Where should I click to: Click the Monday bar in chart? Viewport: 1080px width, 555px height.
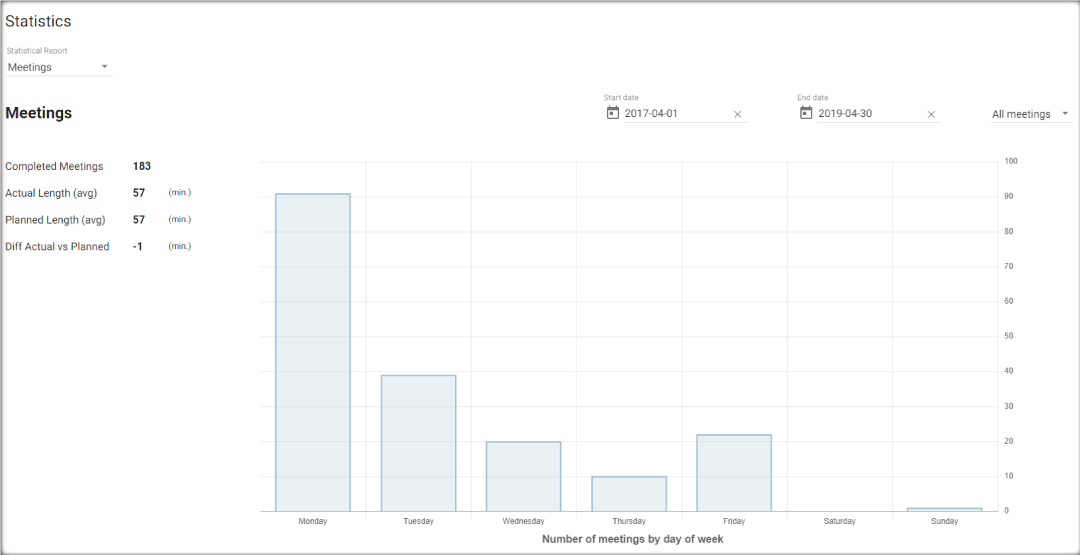coord(313,352)
